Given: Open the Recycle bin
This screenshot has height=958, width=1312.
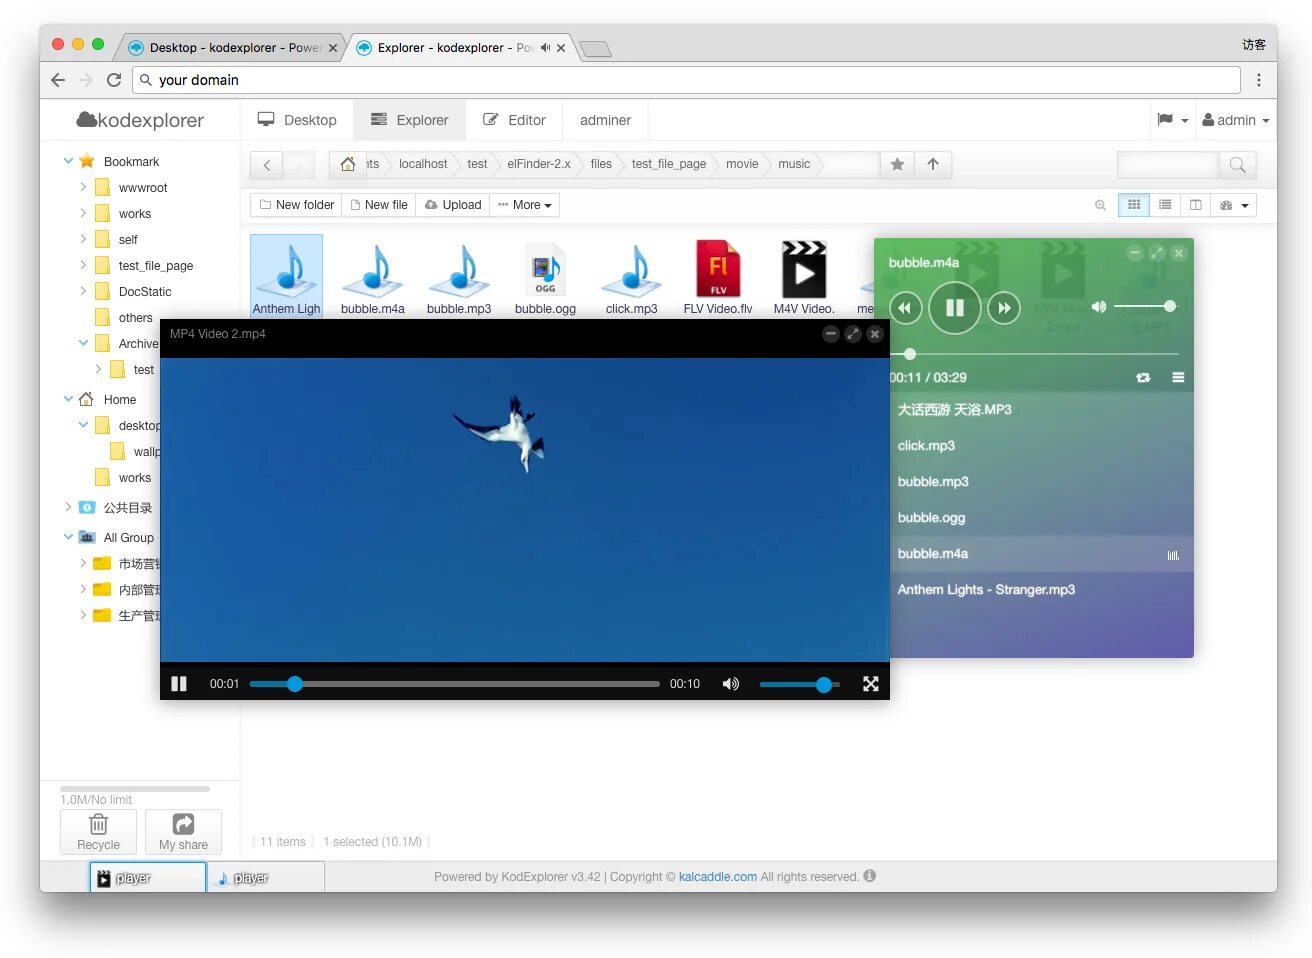Looking at the screenshot, I should (98, 831).
